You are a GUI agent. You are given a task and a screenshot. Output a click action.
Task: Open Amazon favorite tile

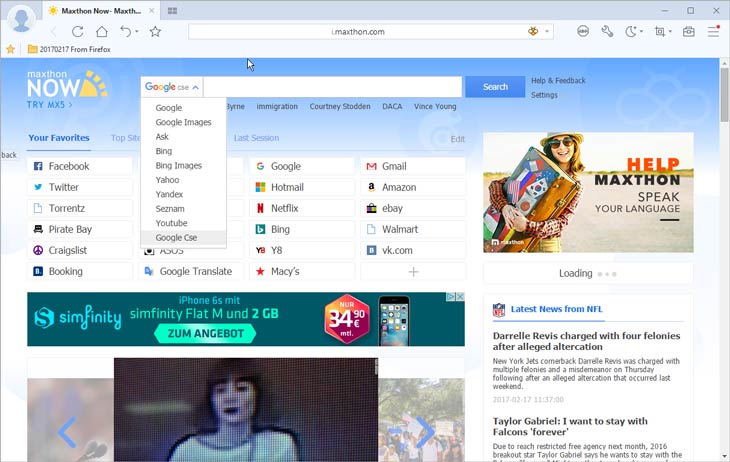[413, 187]
